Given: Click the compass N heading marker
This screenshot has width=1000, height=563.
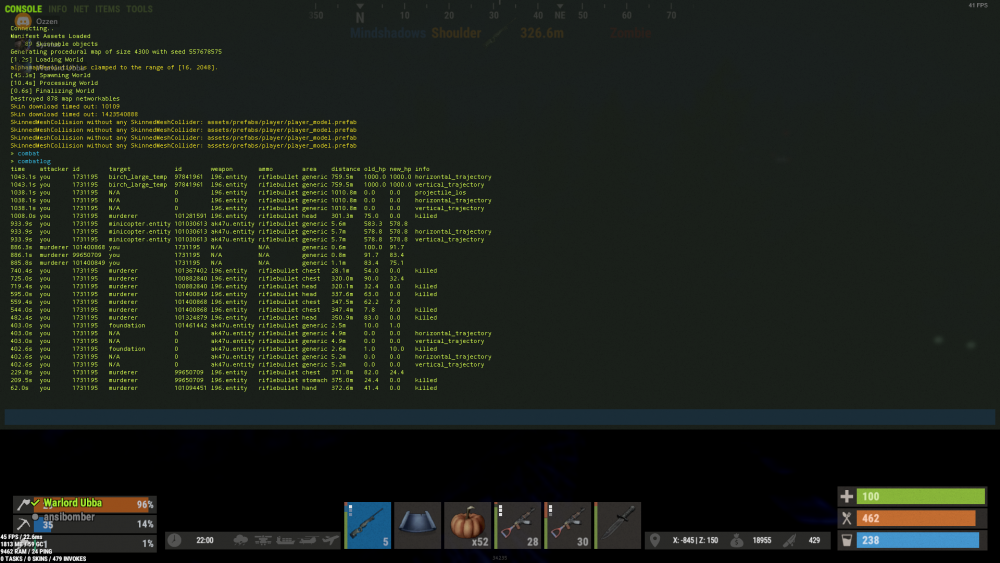Looking at the screenshot, I should coord(360,17).
